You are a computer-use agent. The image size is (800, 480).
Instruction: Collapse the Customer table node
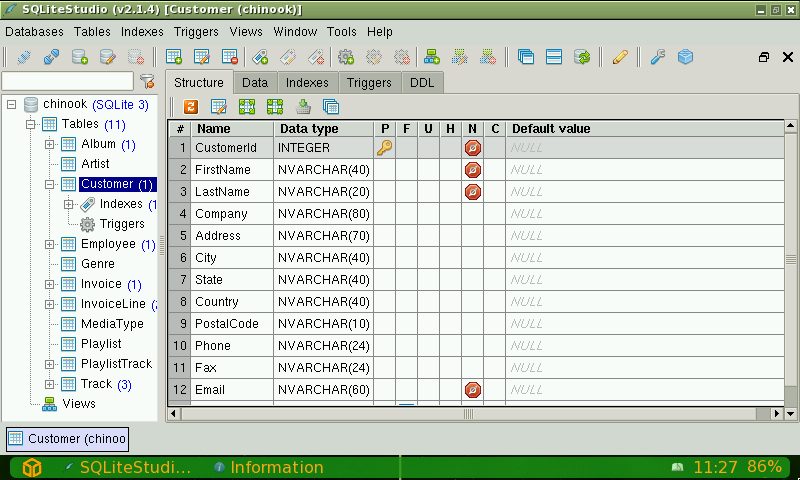(49, 184)
